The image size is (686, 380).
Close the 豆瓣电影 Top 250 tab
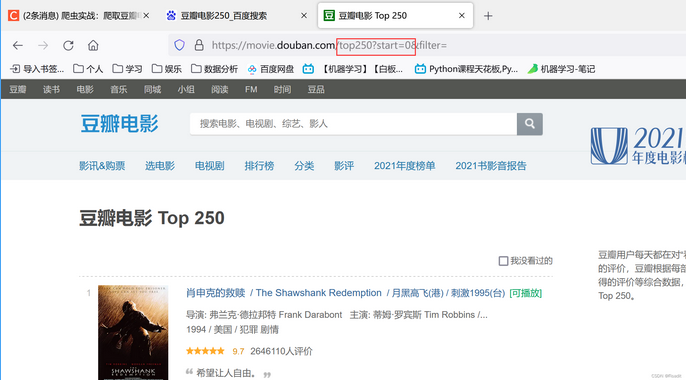tap(462, 16)
